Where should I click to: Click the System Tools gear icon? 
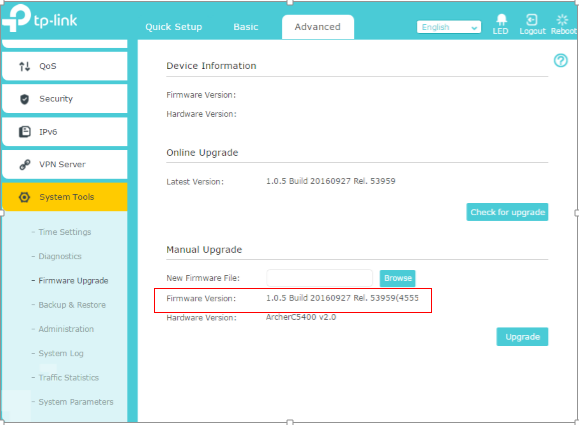coord(24,197)
